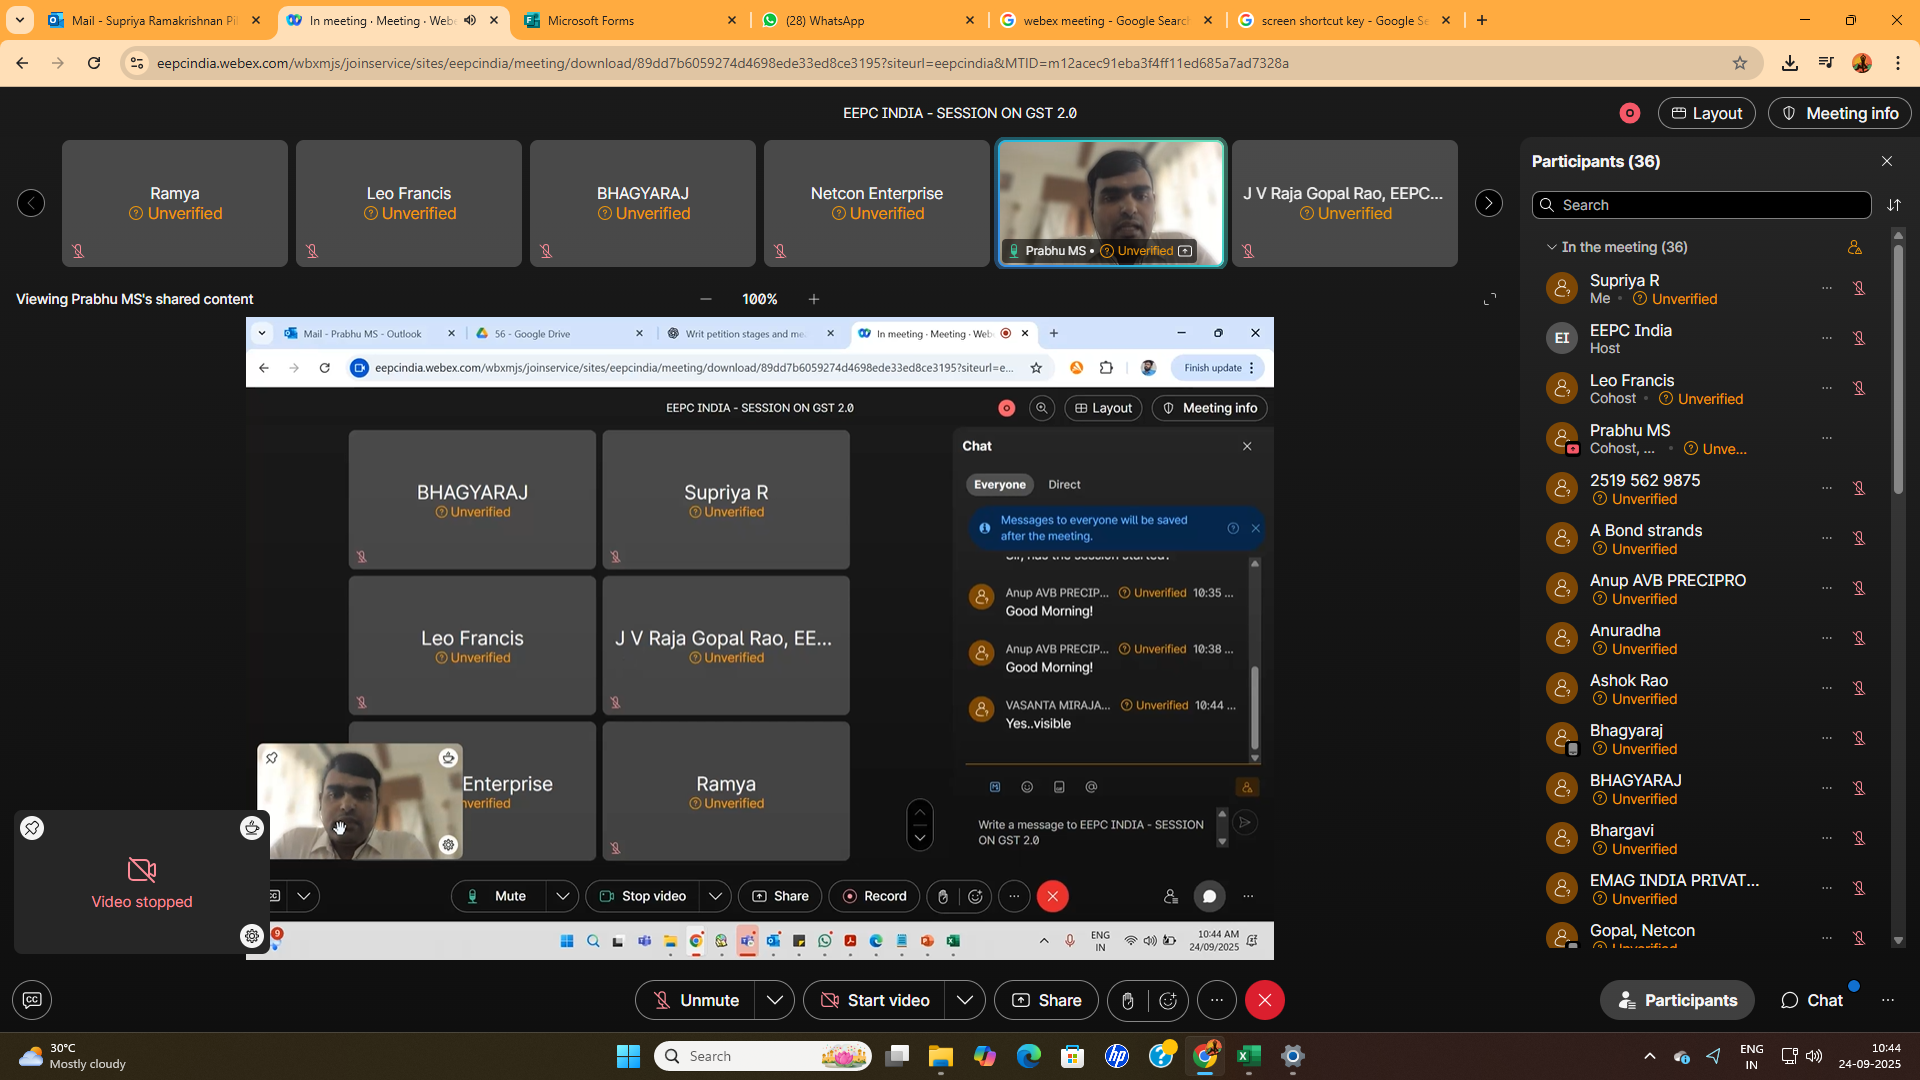Image resolution: width=1920 pixels, height=1080 pixels.
Task: Open audio options arrow beside Unmute
Action: pyautogui.click(x=774, y=1001)
